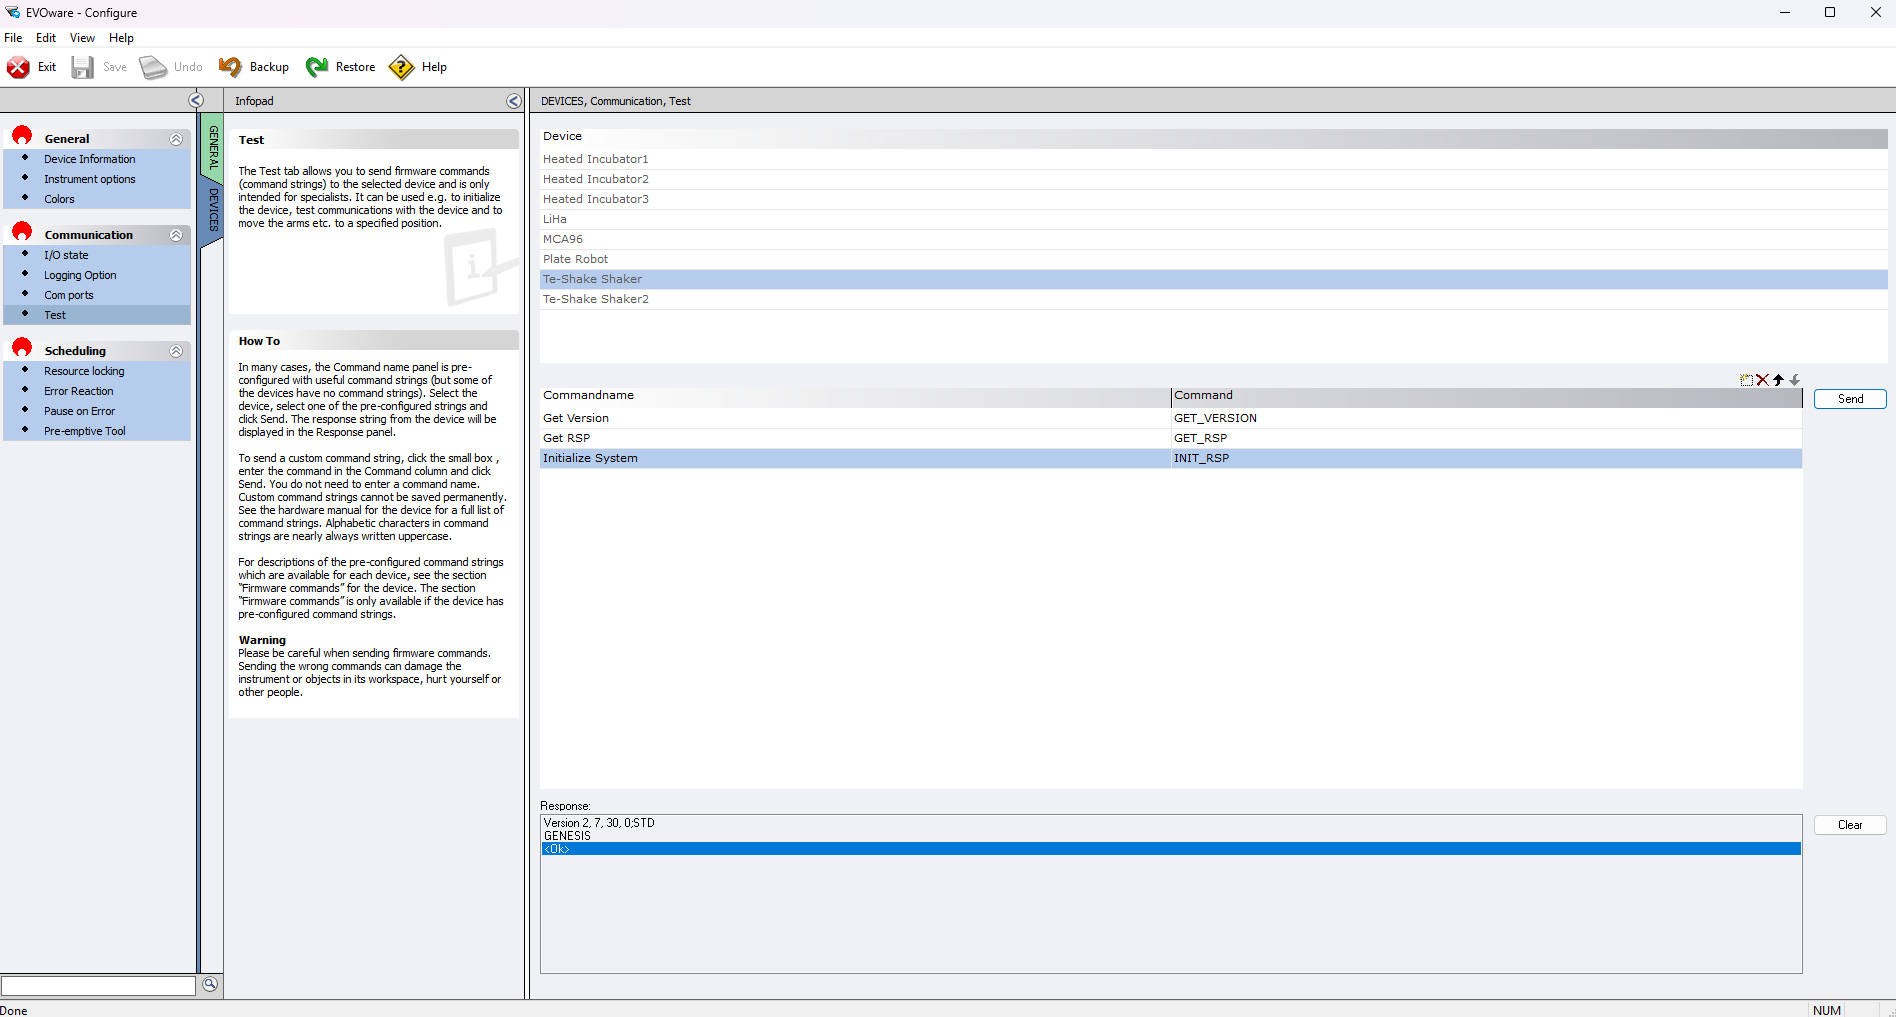Select the Te-Shake Shaker2 device
Screen dimensions: 1896x1017
[x=1213, y=299]
